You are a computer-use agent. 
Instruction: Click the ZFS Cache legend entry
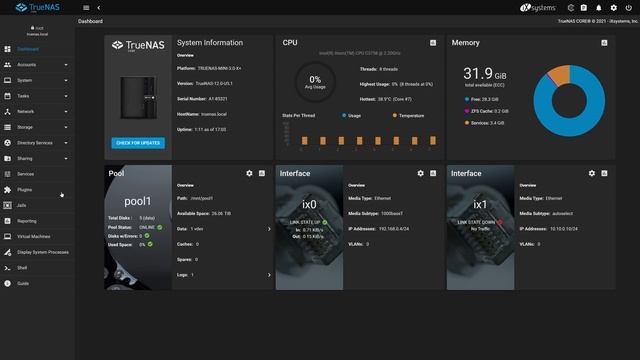[x=487, y=111]
